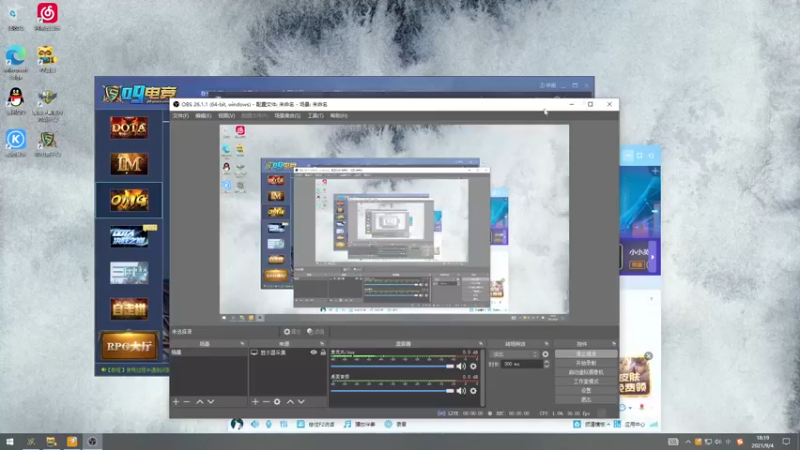This screenshot has height=450, width=800.
Task: Click the audio mixer vertical scrollbar
Action: pyautogui.click(x=482, y=378)
